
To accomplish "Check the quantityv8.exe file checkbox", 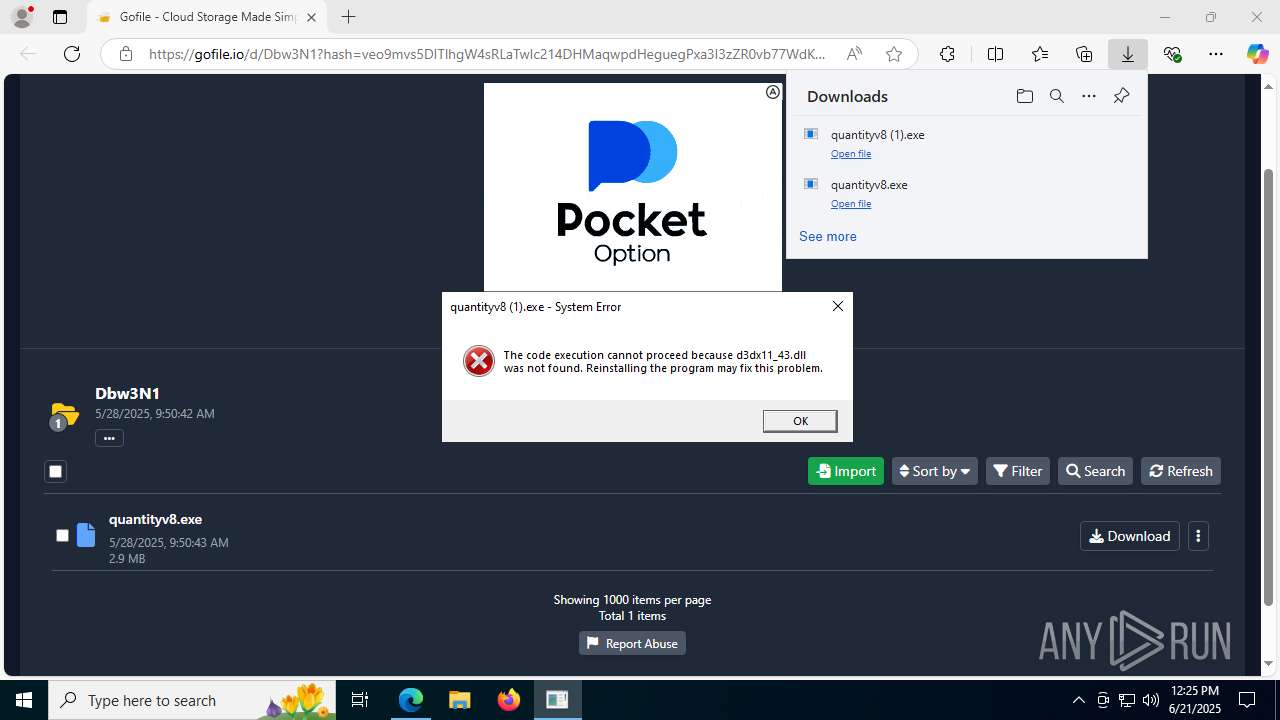I will pos(62,536).
